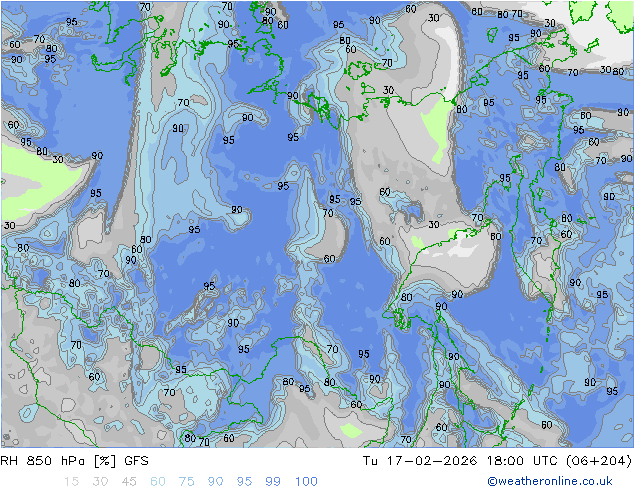The width and height of the screenshot is (634, 490).
Task: Select the 'Tu 17-02-2026 18:00 UTC (06+204)' timestamp
Action: [497, 461]
